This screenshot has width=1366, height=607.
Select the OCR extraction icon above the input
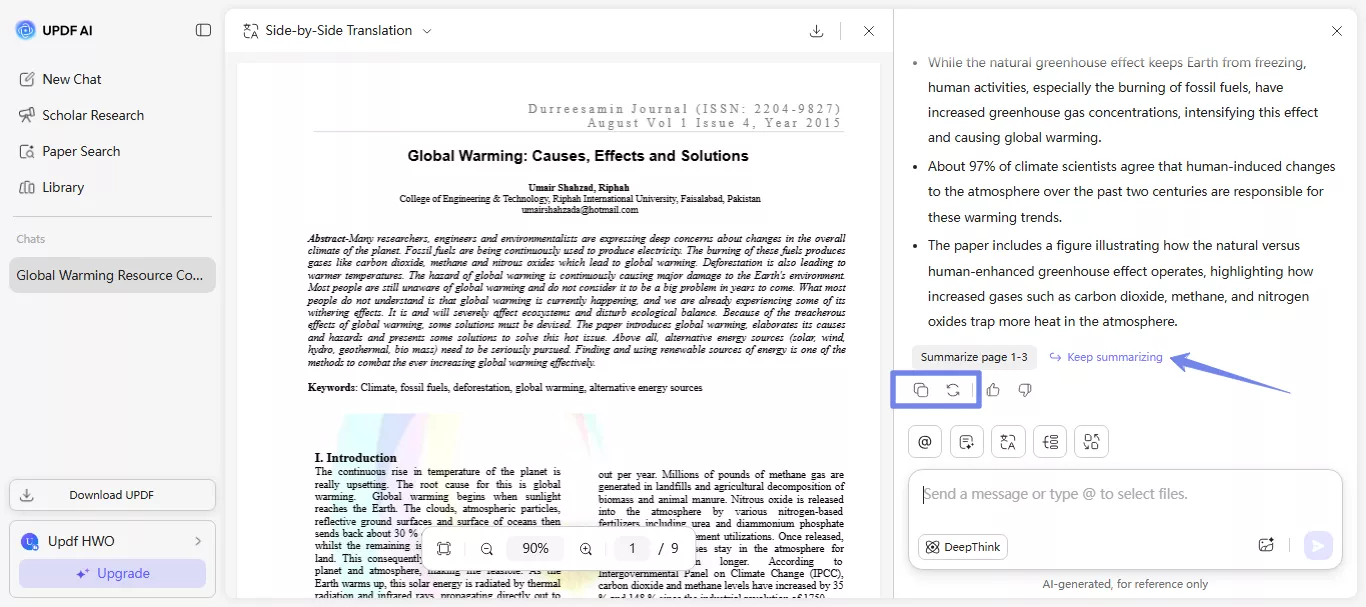pos(1091,441)
